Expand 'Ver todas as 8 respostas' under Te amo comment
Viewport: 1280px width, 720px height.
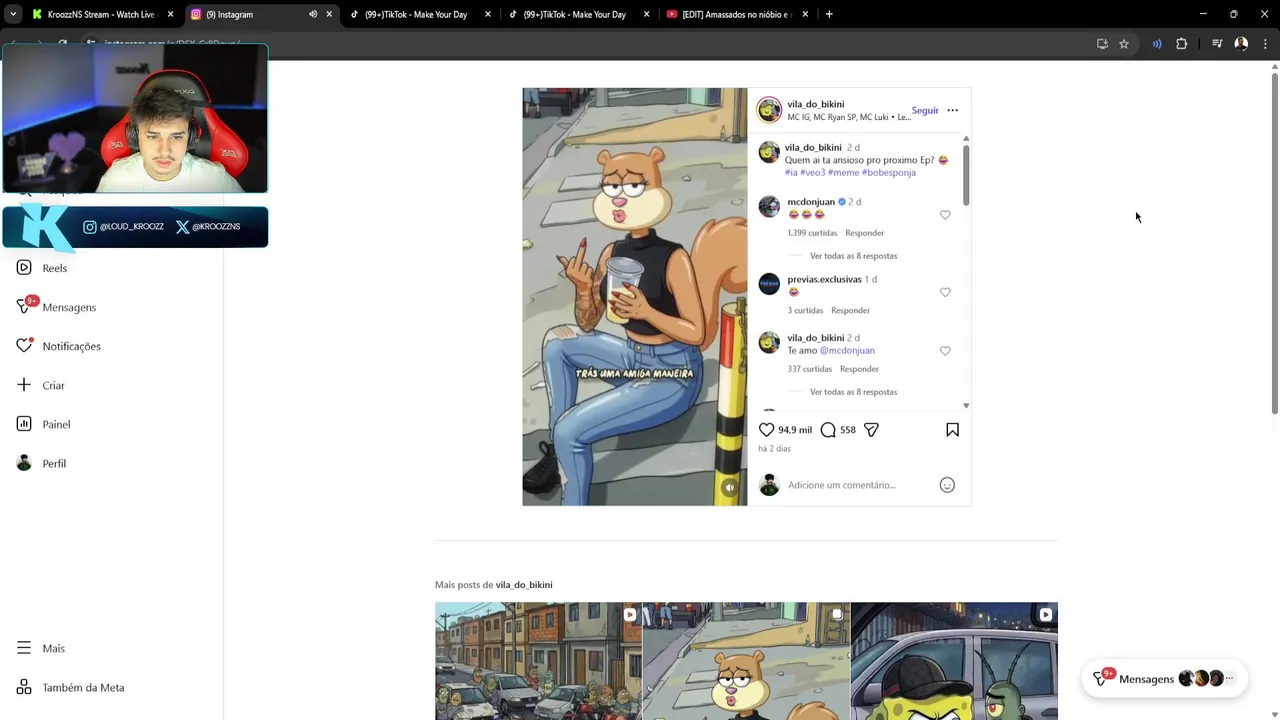tap(853, 392)
